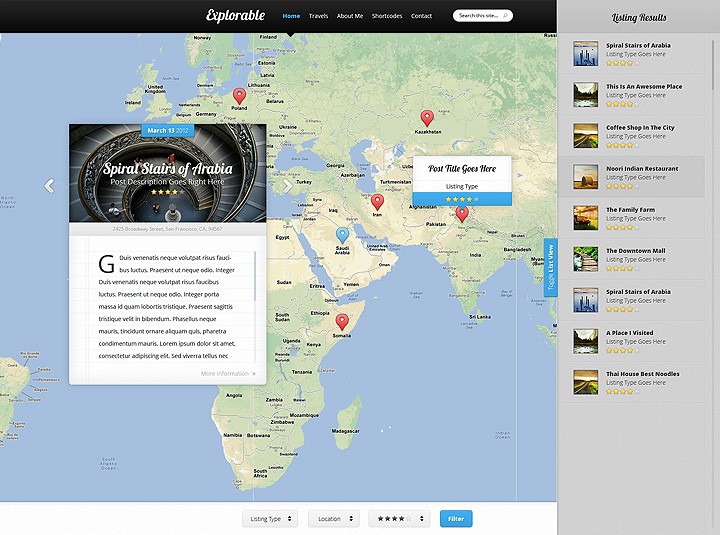Open A Place I Visited thumbnail
The width and height of the screenshot is (720, 535).
585,341
